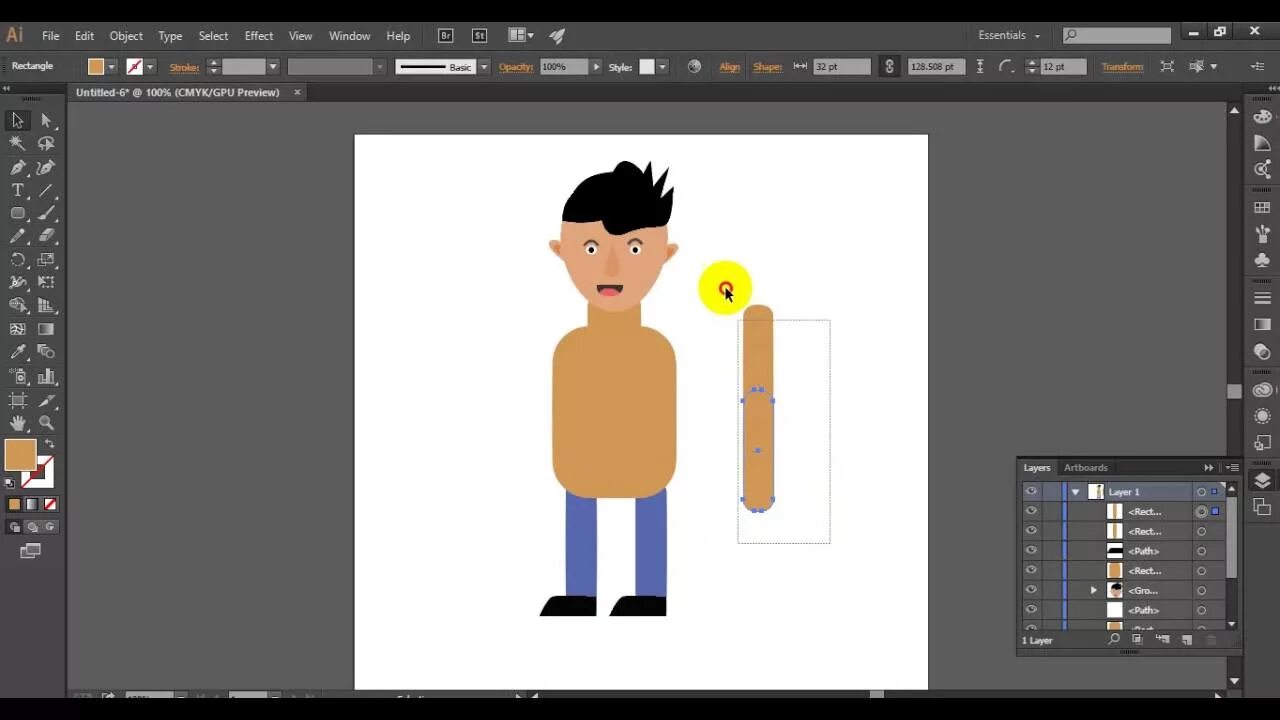
Task: Click the Locate Object icon in Layers
Action: pos(1114,639)
